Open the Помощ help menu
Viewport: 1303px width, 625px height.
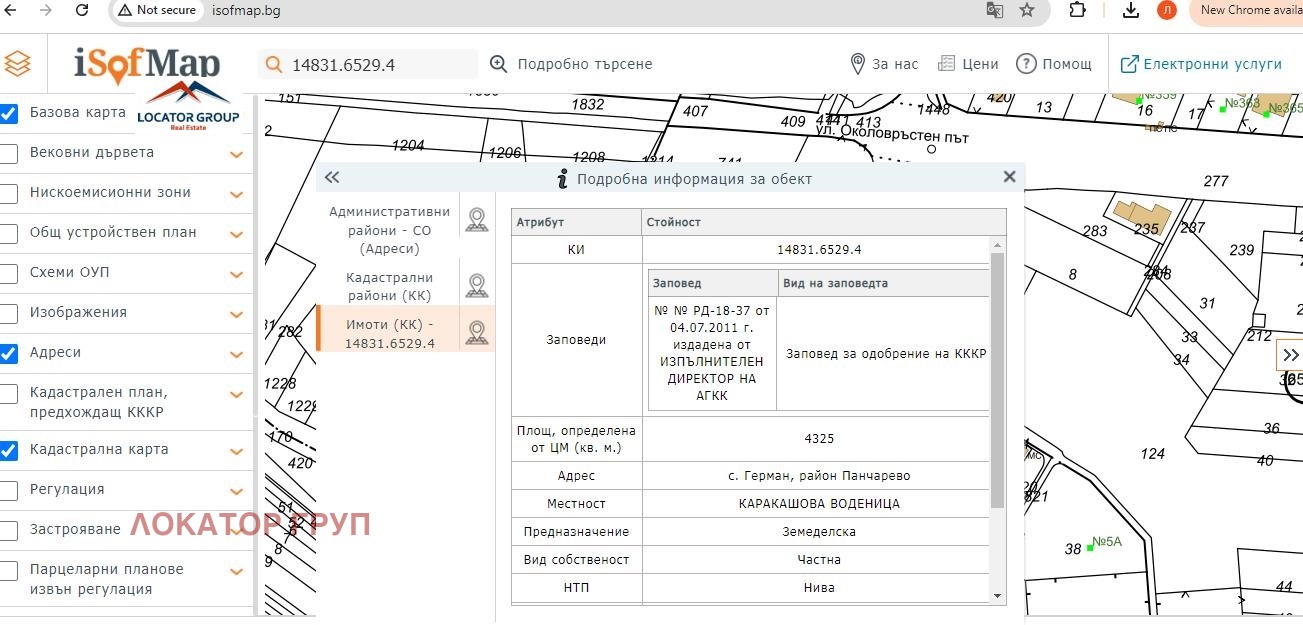pyautogui.click(x=1054, y=64)
